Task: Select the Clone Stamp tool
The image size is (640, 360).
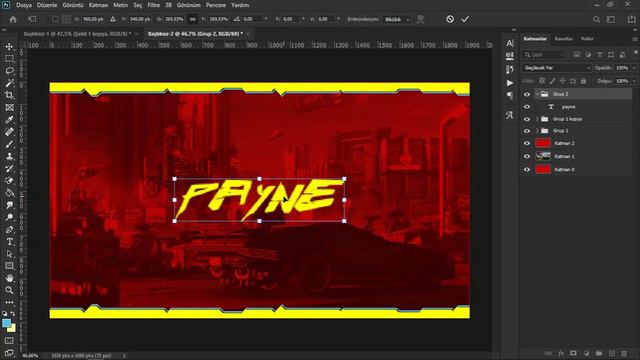Action: [9, 156]
